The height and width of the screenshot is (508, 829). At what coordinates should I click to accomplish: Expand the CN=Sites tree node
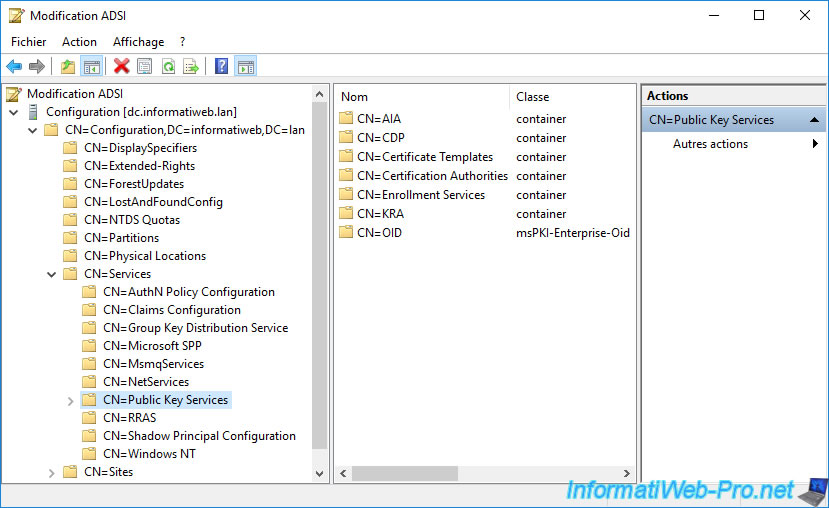[52, 472]
